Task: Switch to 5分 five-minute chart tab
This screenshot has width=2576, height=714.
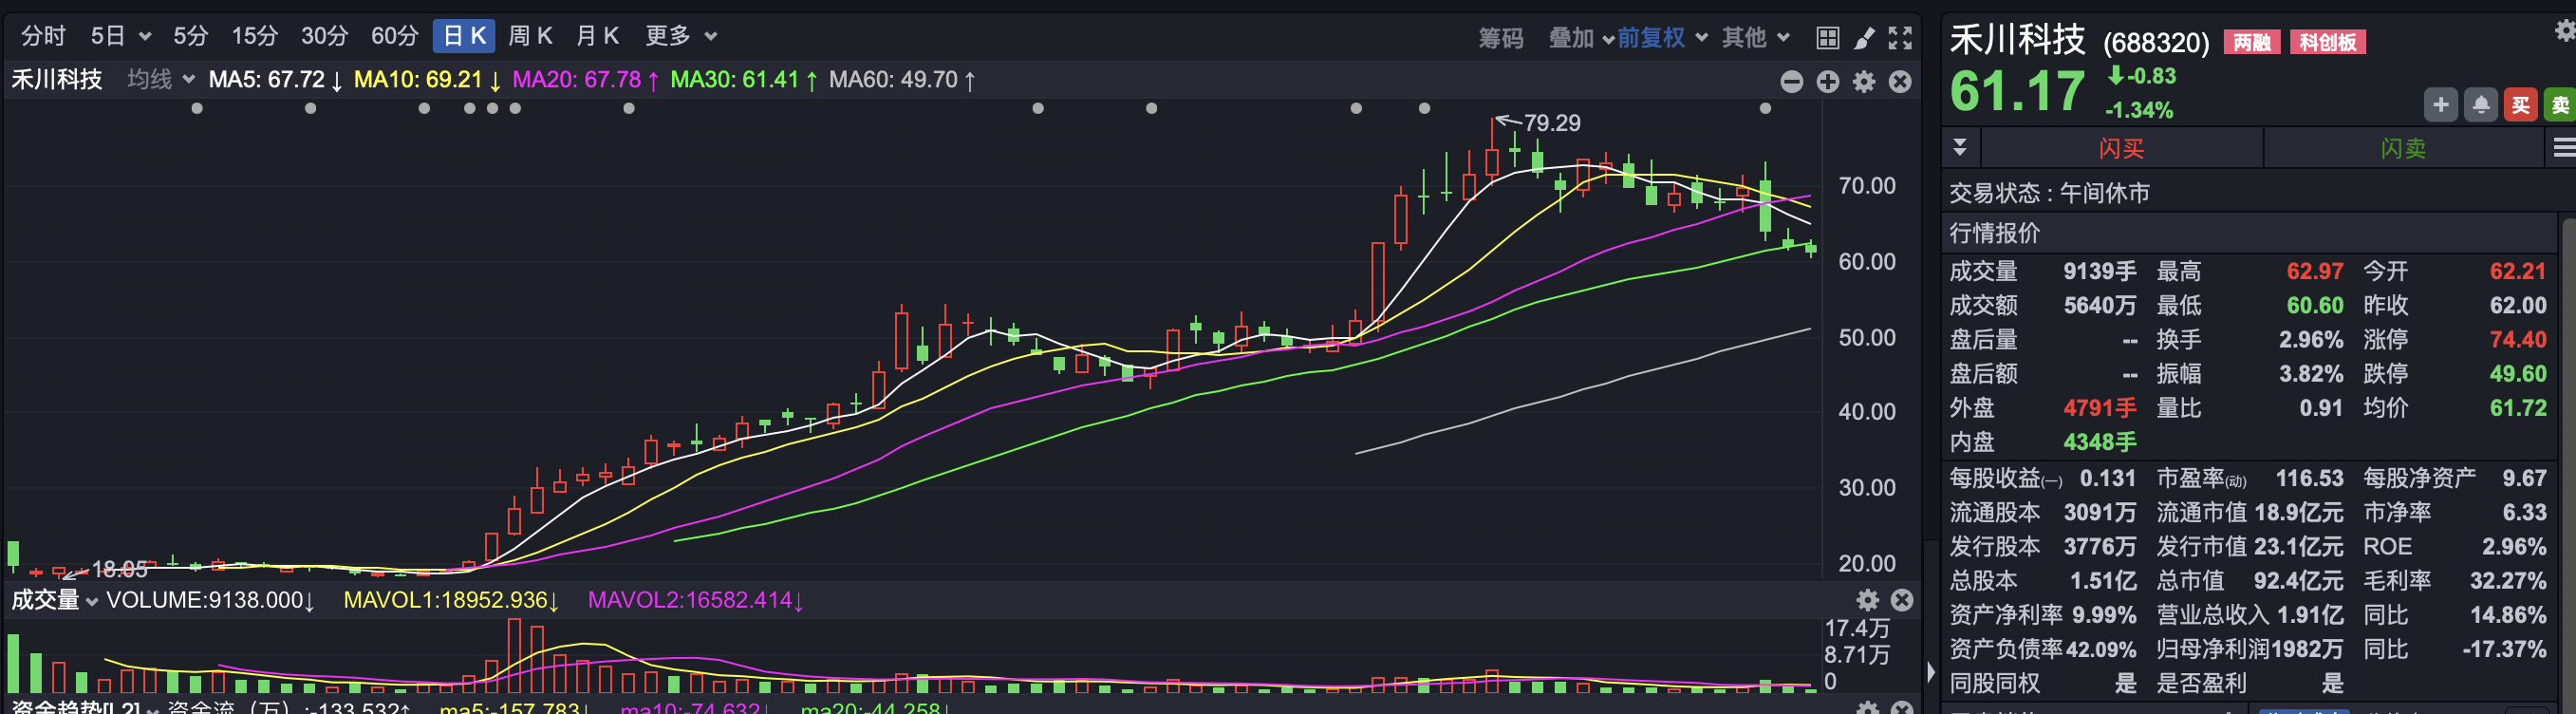Action: click(190, 37)
